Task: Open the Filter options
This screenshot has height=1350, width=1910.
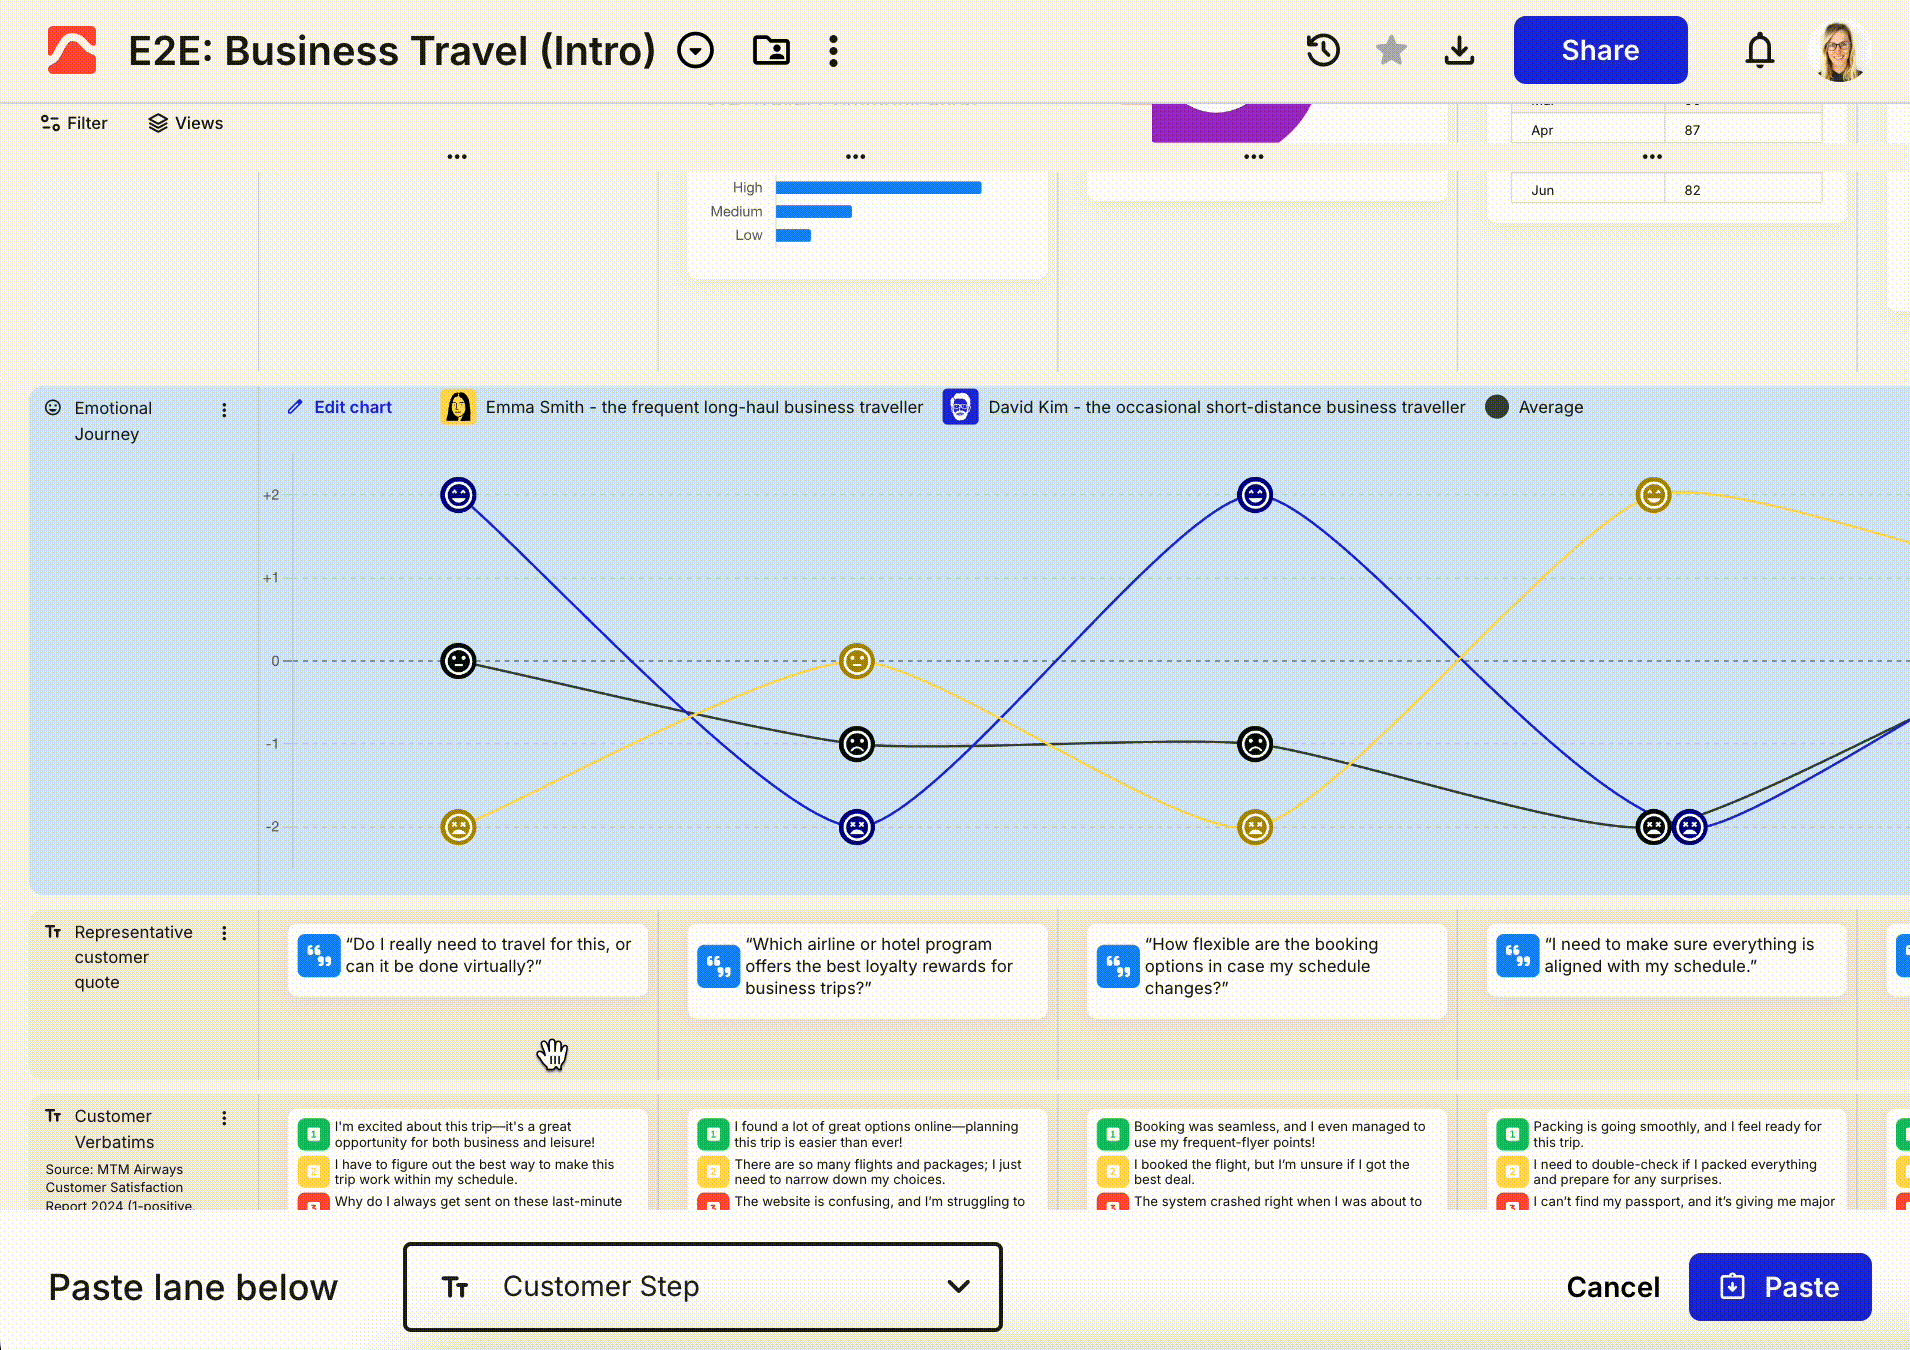Action: tap(74, 123)
